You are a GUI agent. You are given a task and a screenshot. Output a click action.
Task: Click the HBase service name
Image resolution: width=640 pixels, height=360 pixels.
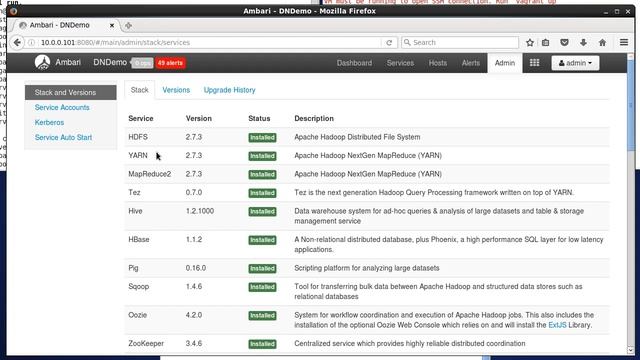[x=139, y=239]
